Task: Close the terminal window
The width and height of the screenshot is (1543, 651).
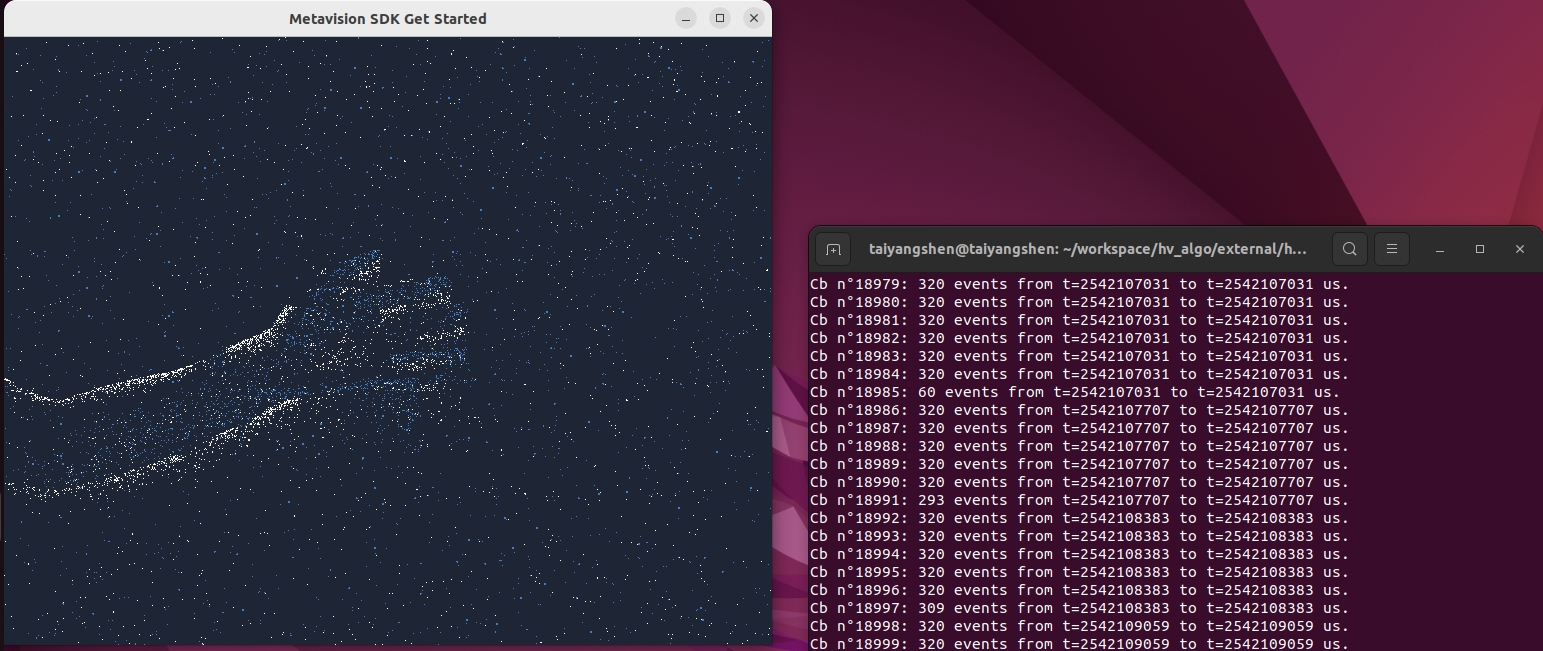Action: [x=1520, y=249]
